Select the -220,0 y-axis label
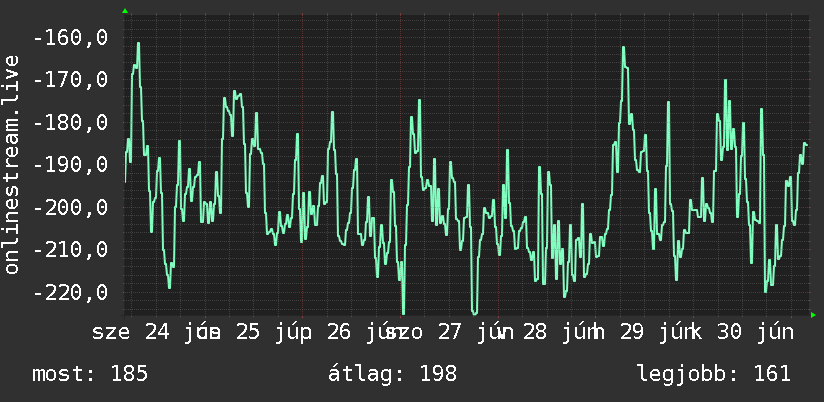 (70, 292)
